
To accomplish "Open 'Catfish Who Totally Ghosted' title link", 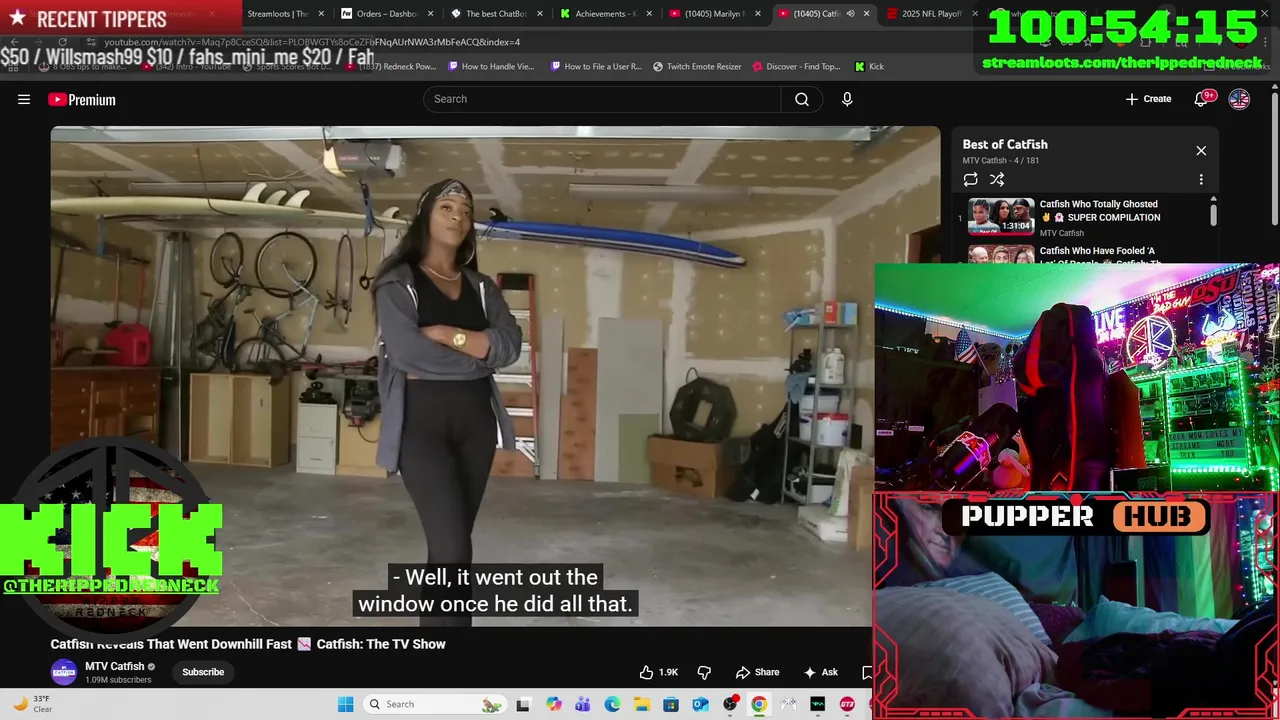I will pos(1100,211).
